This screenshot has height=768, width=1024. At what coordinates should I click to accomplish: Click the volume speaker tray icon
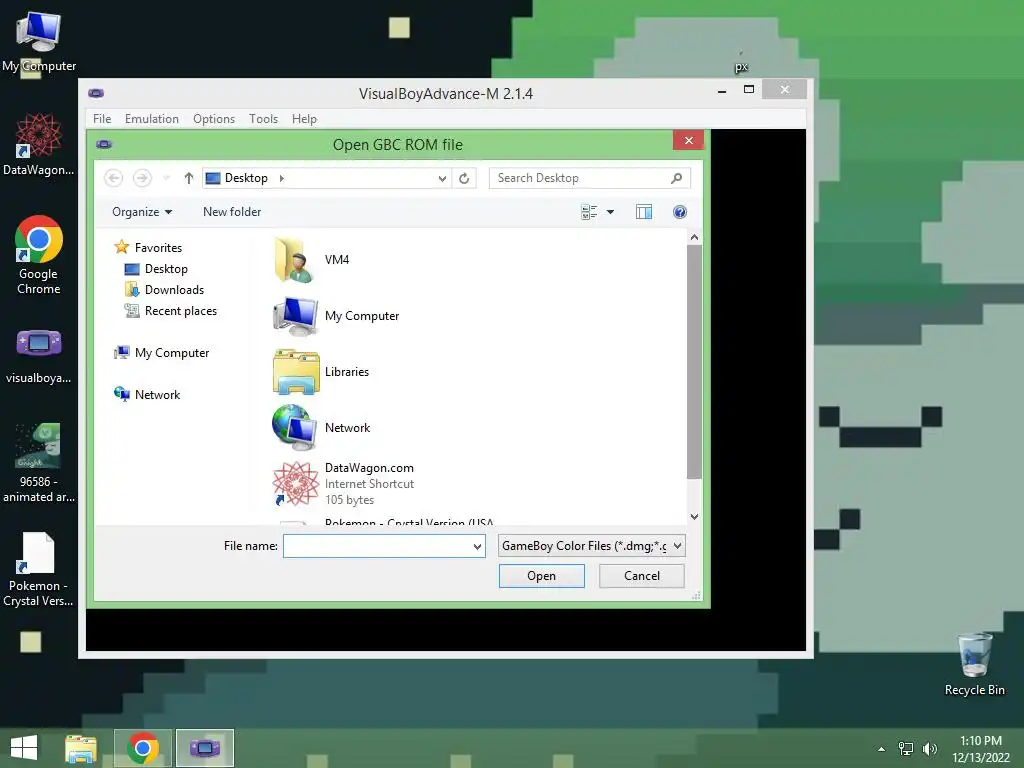click(x=930, y=748)
